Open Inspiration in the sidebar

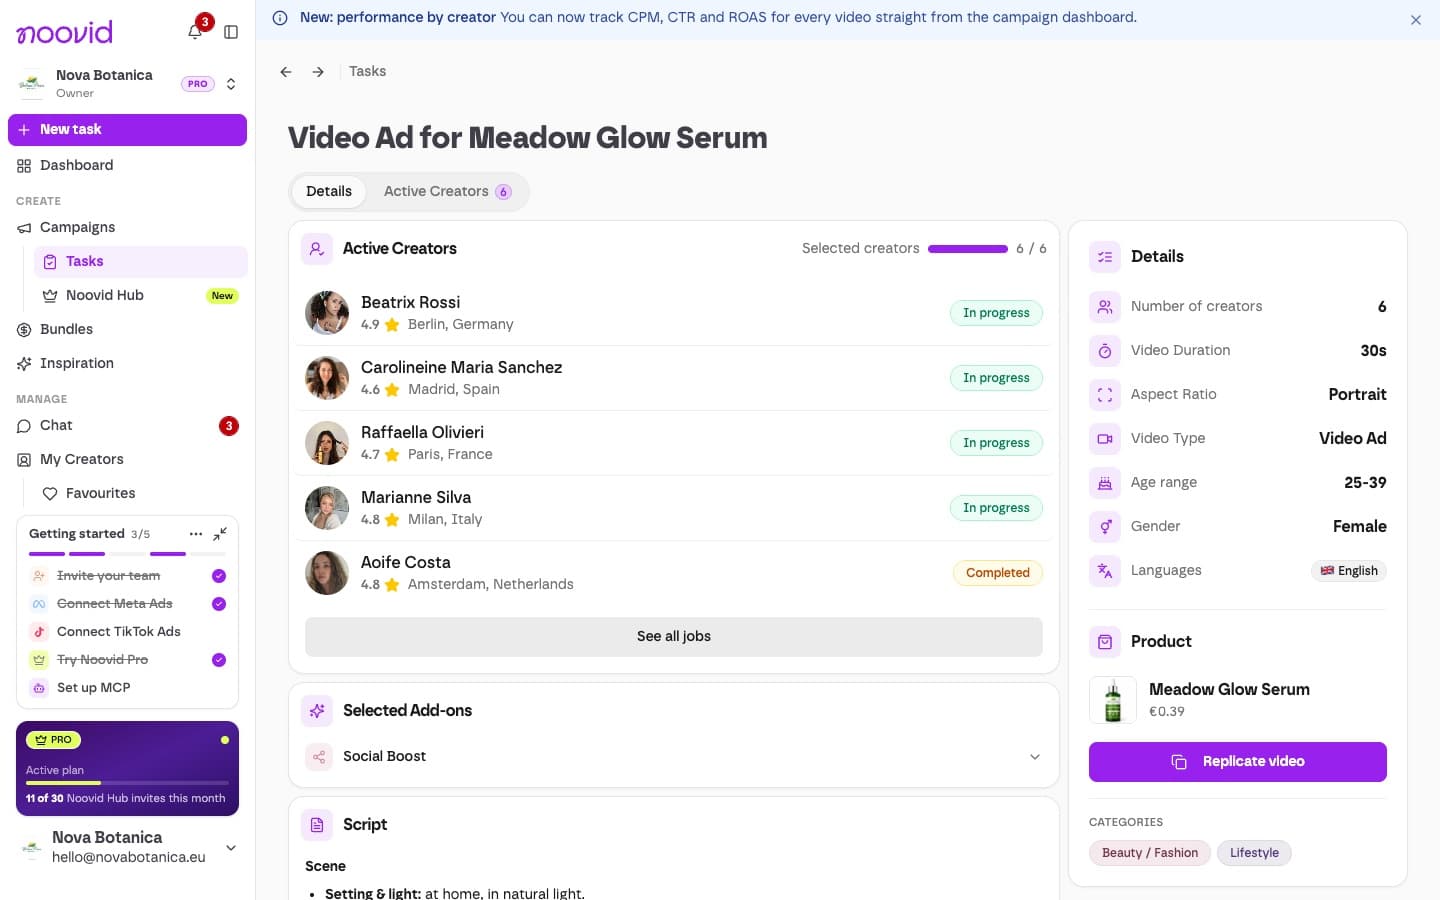tap(127, 363)
